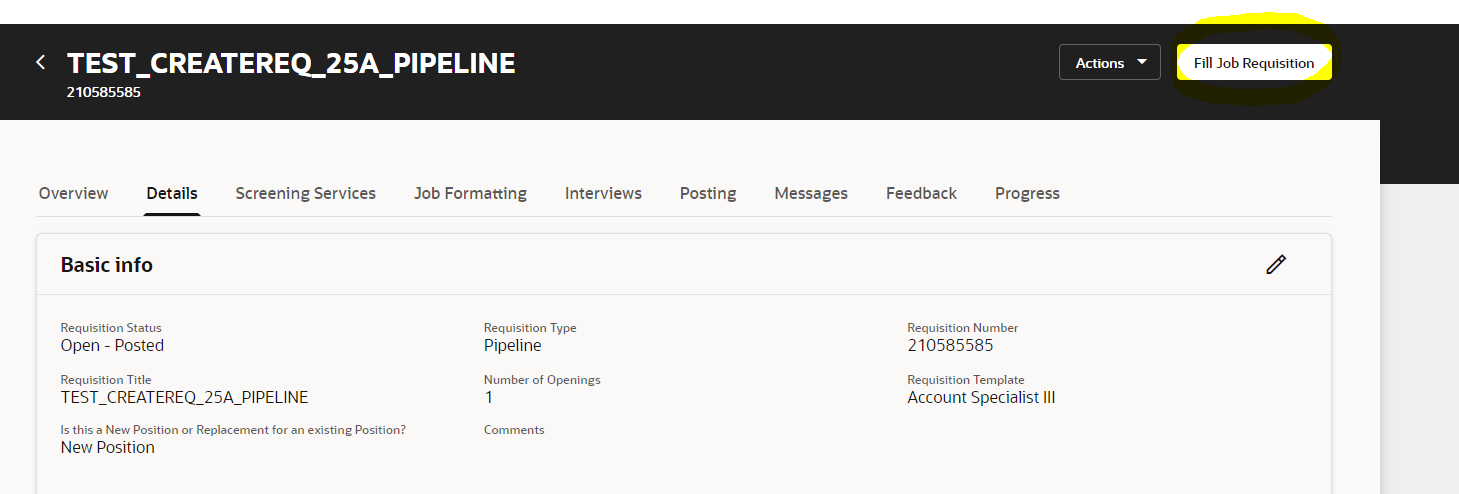This screenshot has height=494, width=1459.
Task: Open the Screening Services tab
Action: 306,193
